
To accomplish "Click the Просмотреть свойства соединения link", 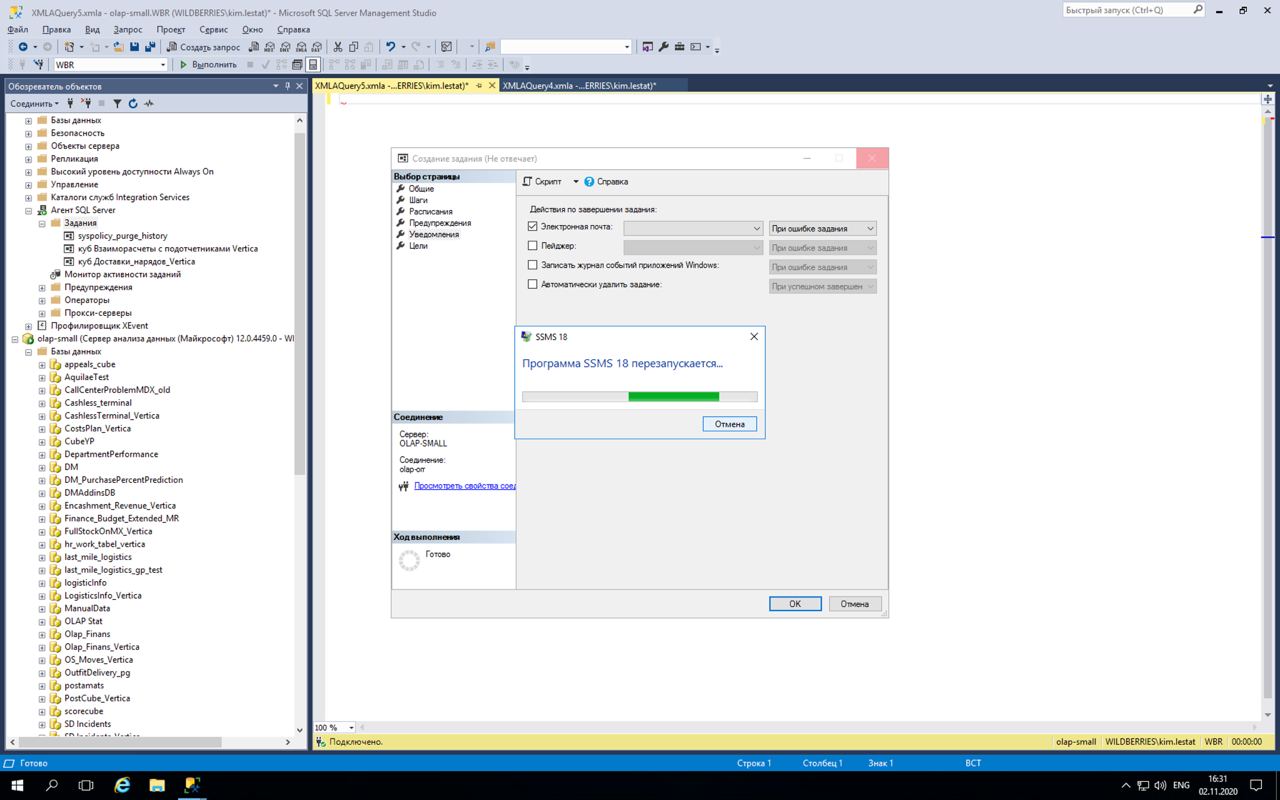I will coord(465,486).
